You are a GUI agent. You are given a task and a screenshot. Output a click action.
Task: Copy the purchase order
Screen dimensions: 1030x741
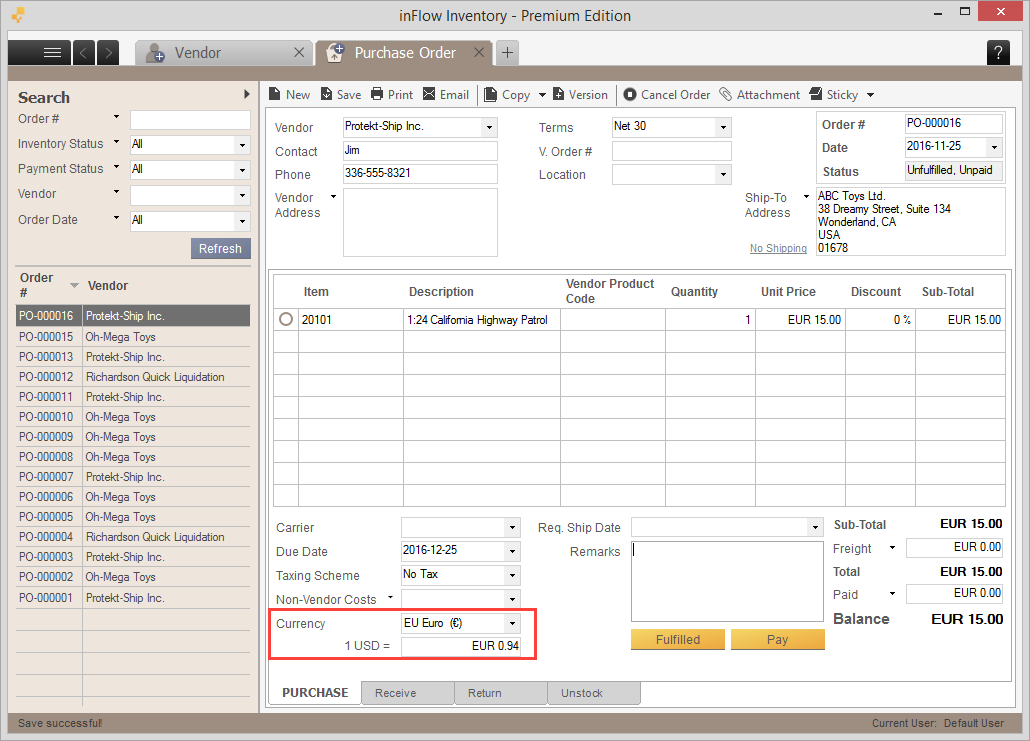tap(507, 95)
